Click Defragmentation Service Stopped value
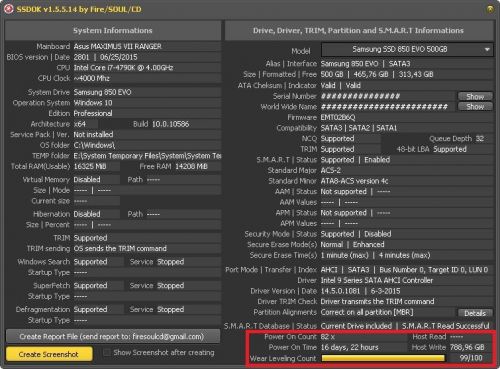 tap(170, 310)
